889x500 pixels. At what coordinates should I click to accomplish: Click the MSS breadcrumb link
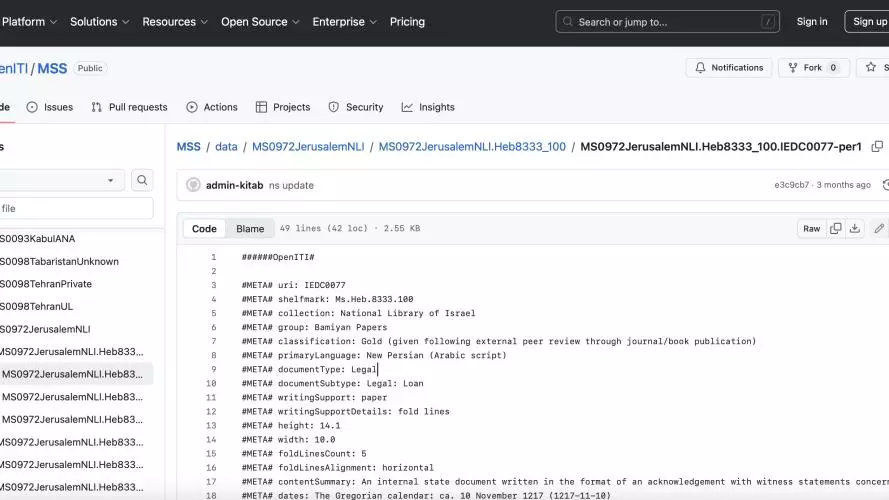coord(188,147)
